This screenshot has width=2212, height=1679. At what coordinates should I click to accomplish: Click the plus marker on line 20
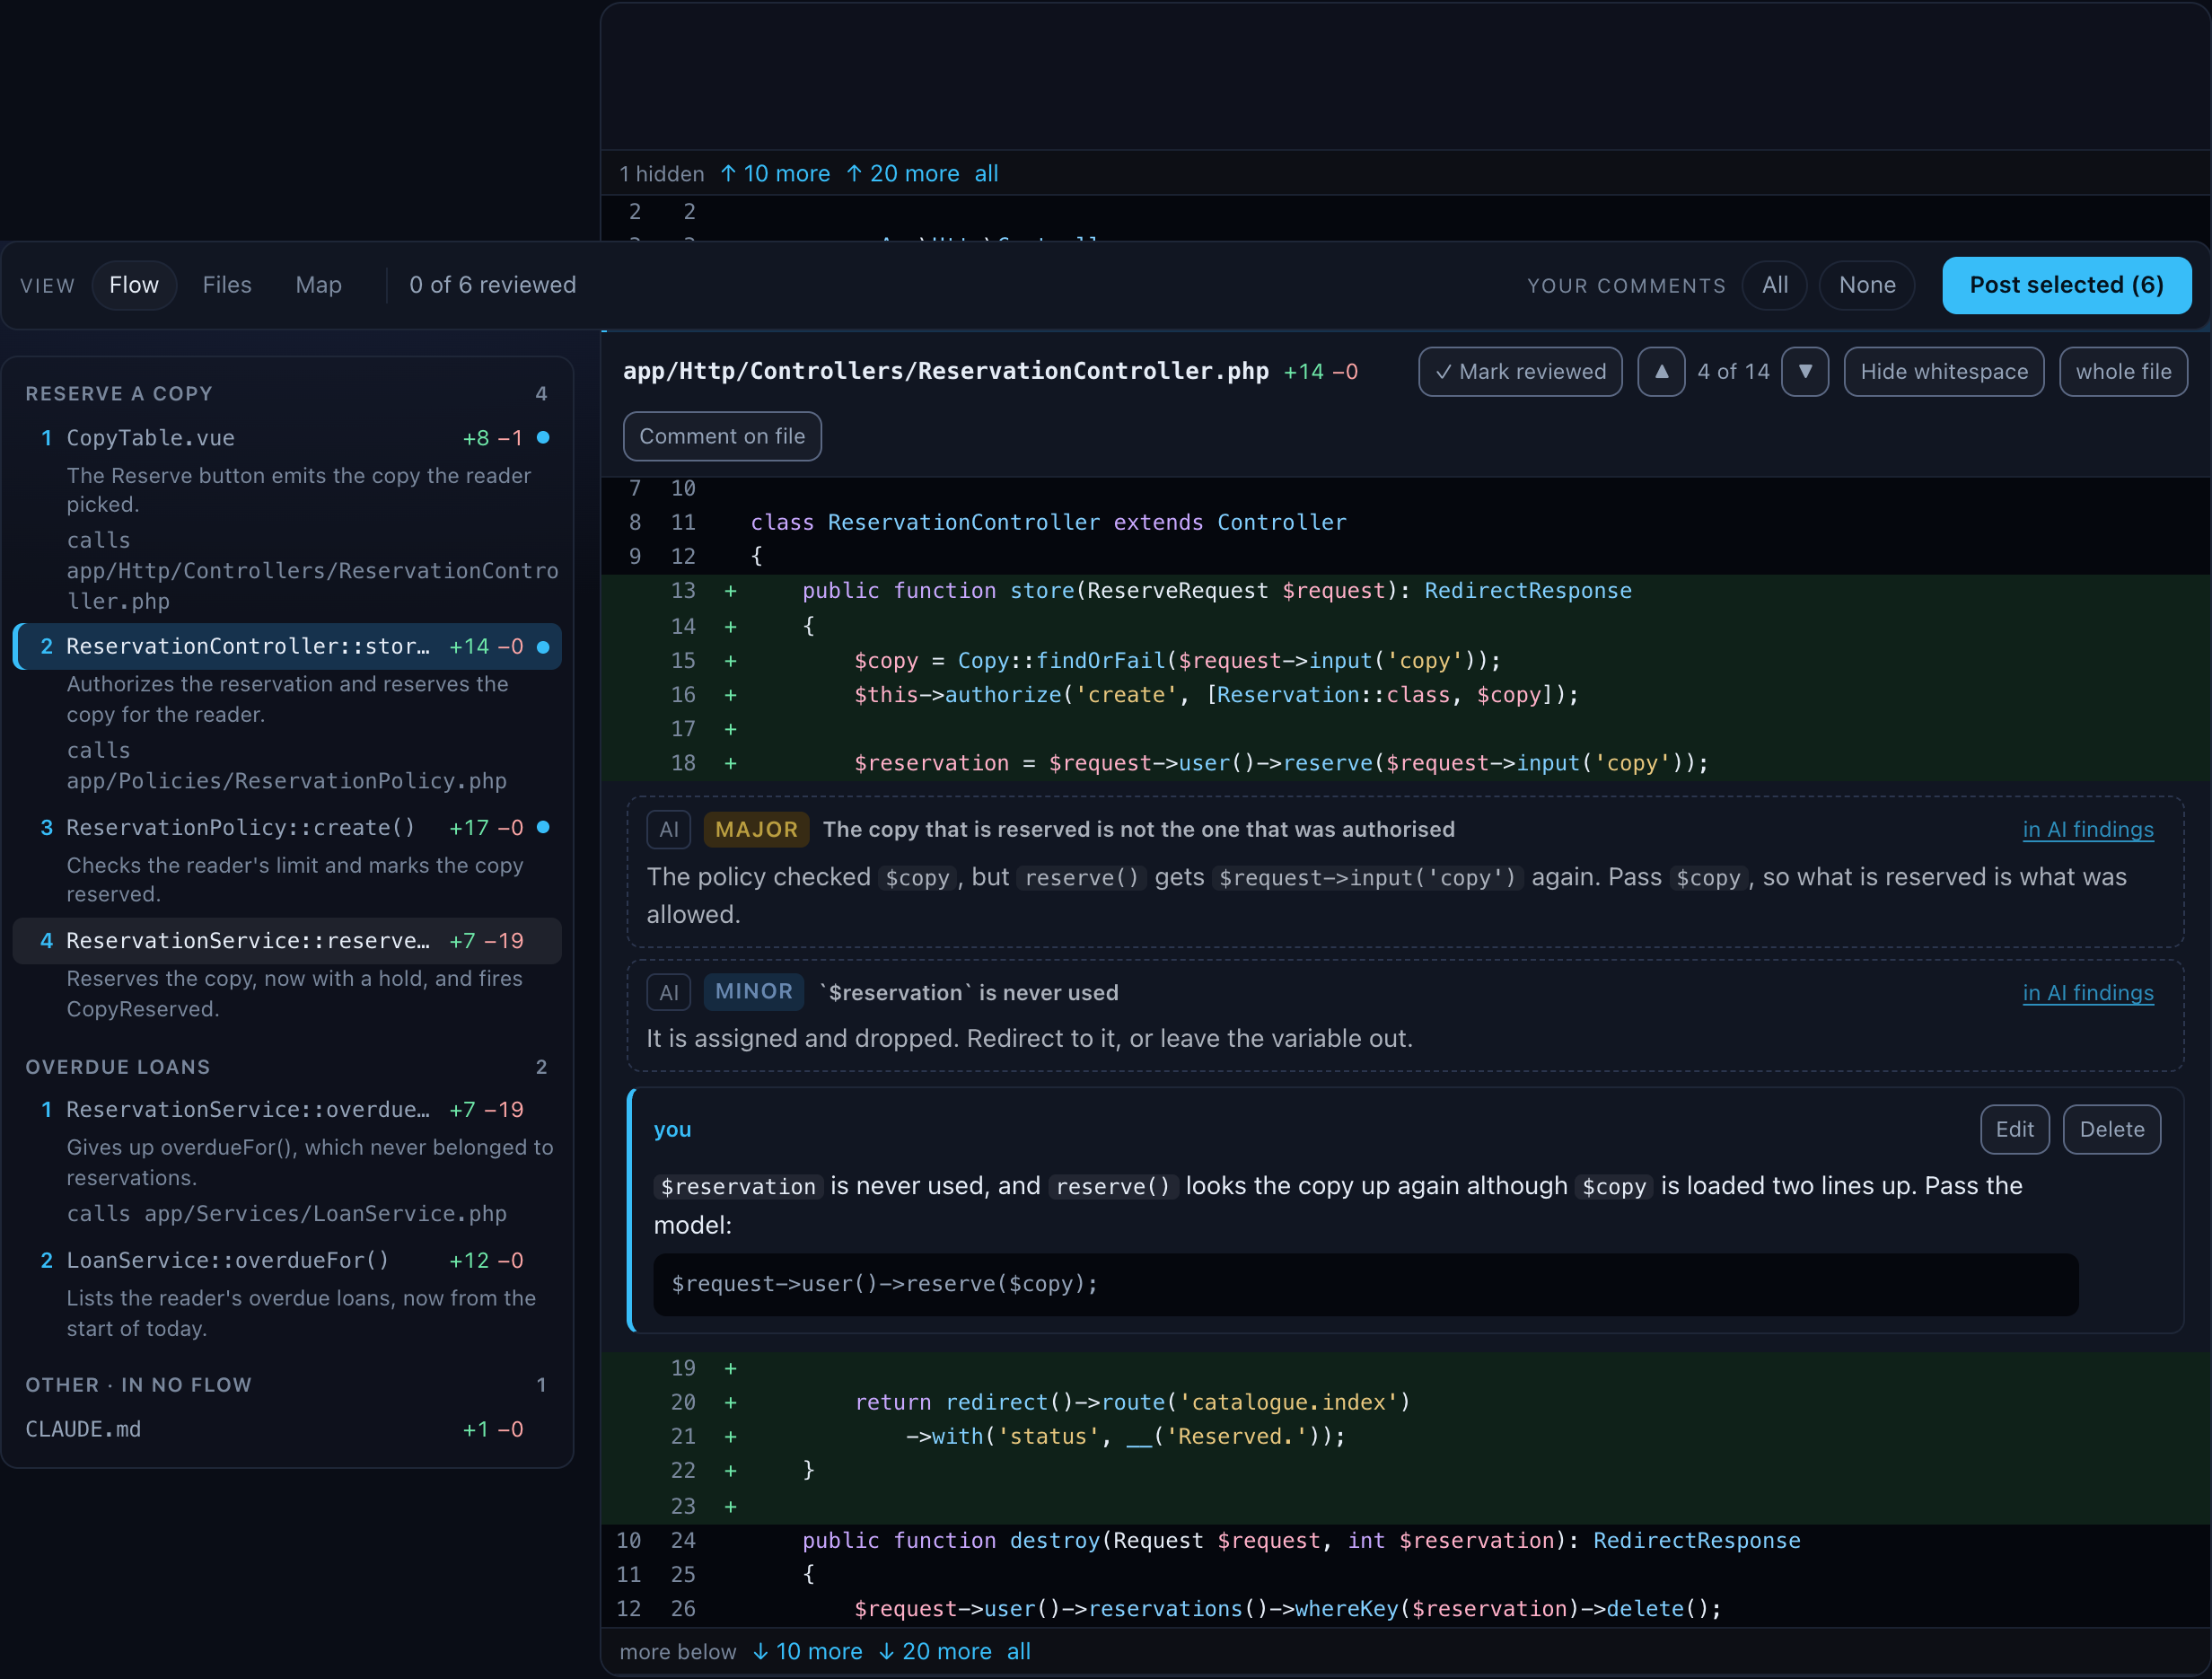click(731, 1403)
